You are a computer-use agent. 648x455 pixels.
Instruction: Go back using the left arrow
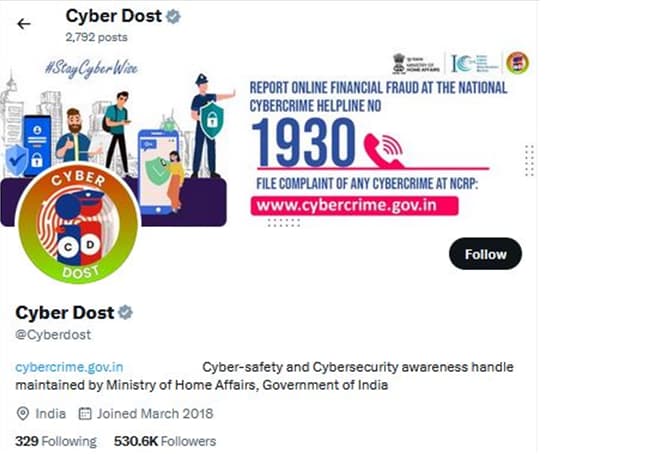(x=24, y=23)
